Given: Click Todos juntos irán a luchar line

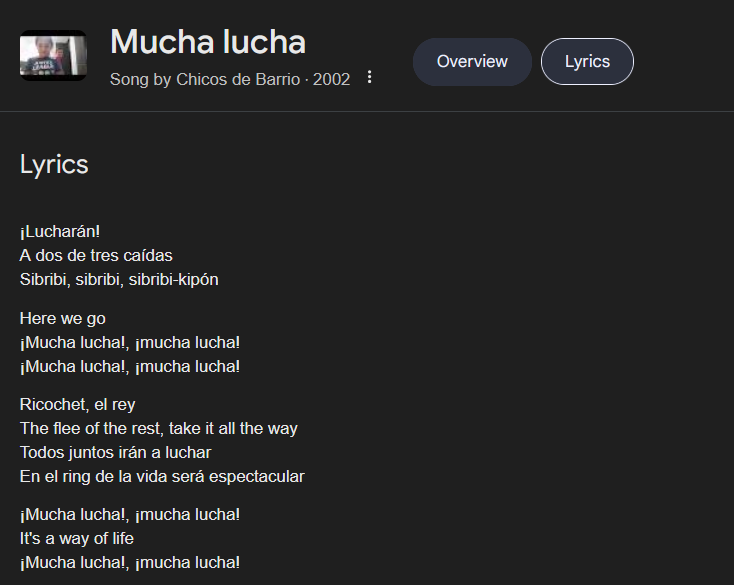Looking at the screenshot, I should 115,453.
